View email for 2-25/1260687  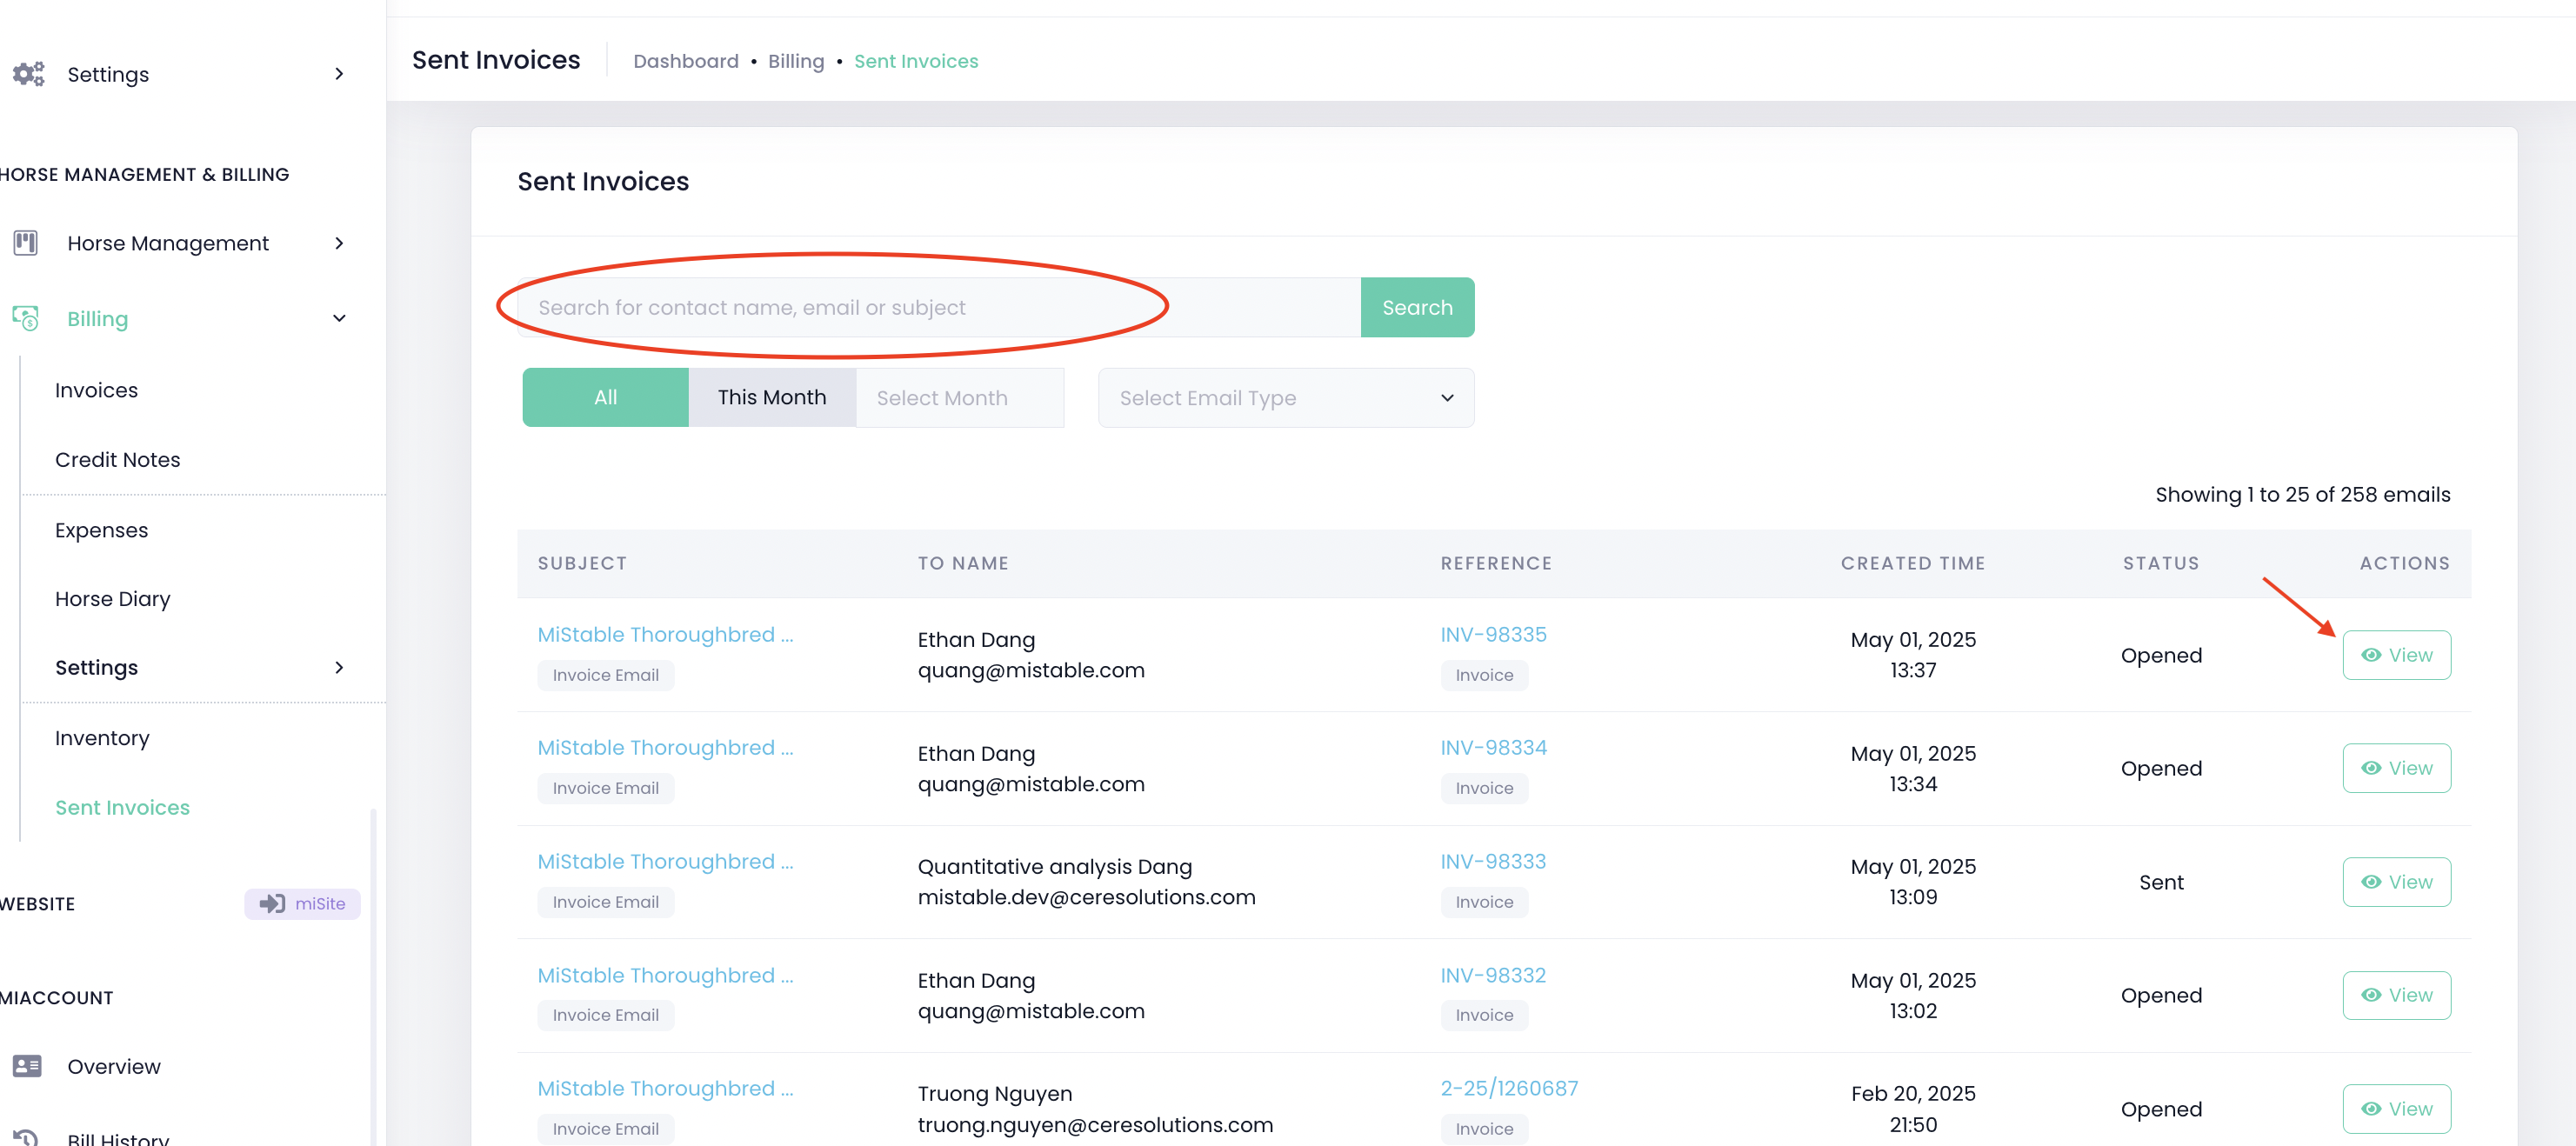coord(2396,1108)
